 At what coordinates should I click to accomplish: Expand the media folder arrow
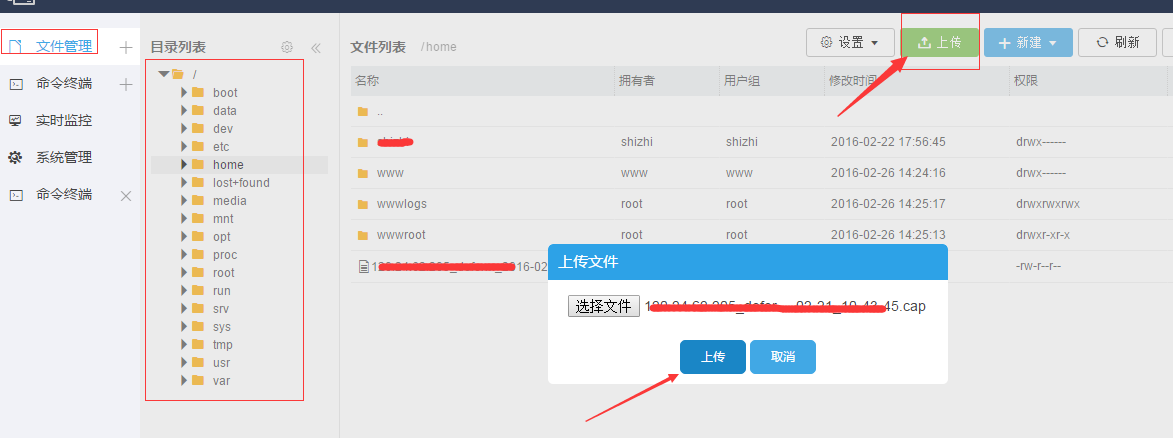point(184,200)
